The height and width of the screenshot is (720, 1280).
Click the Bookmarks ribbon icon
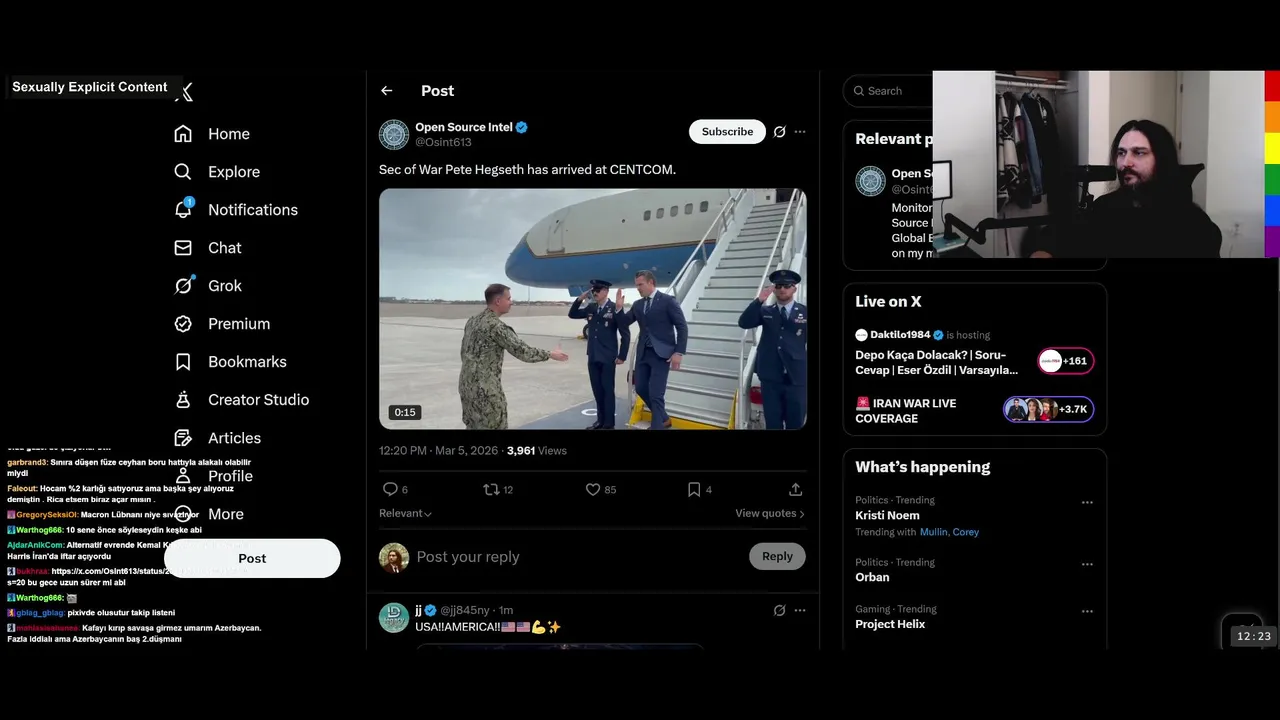coord(183,362)
